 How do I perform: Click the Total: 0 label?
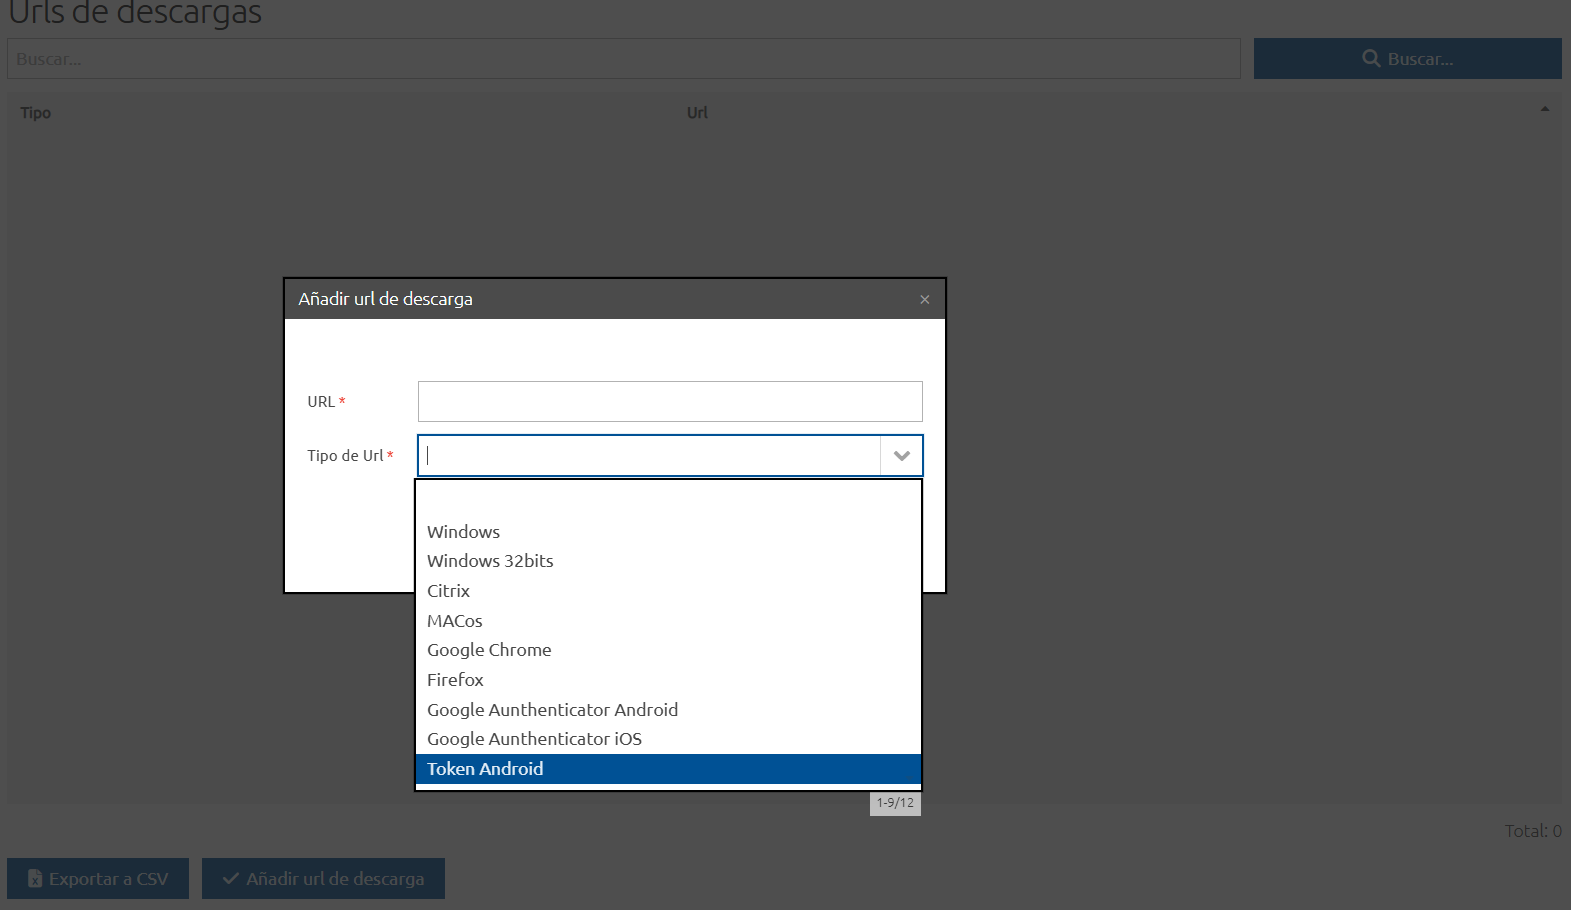(x=1533, y=831)
